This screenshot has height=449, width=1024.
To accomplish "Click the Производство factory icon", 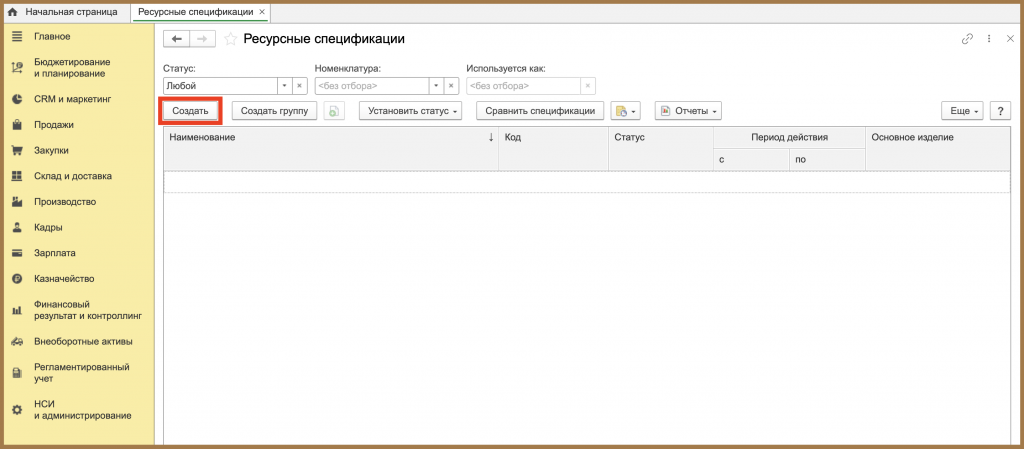I will (x=18, y=202).
